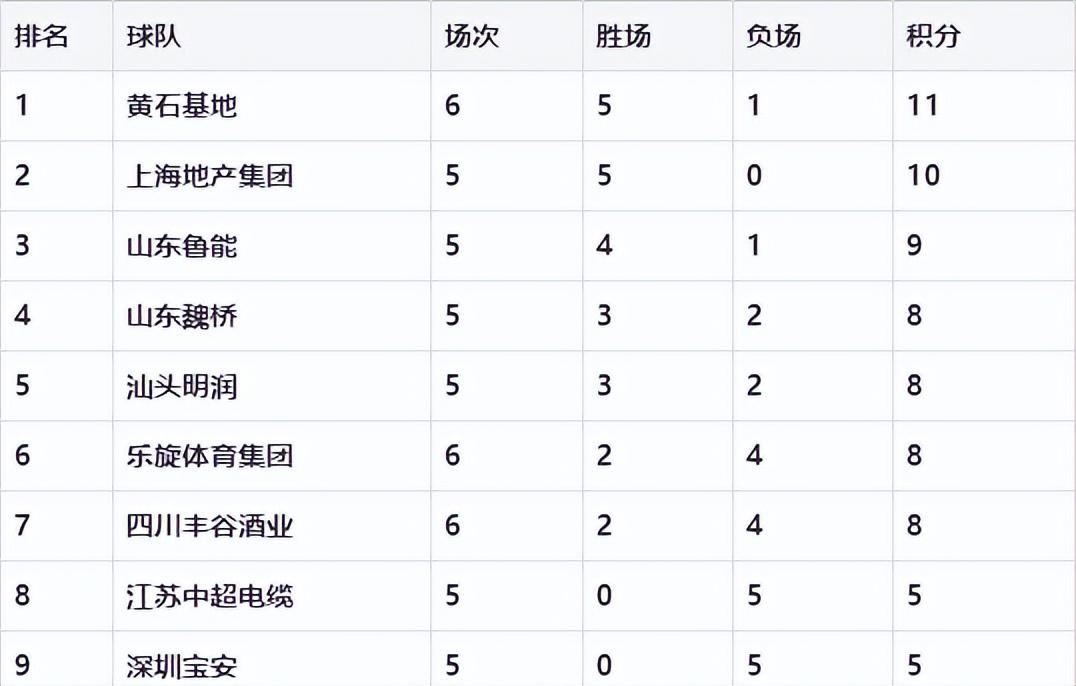Screen dimensions: 1076x686
Task: Click the rank number 1 cell
Action: point(22,106)
